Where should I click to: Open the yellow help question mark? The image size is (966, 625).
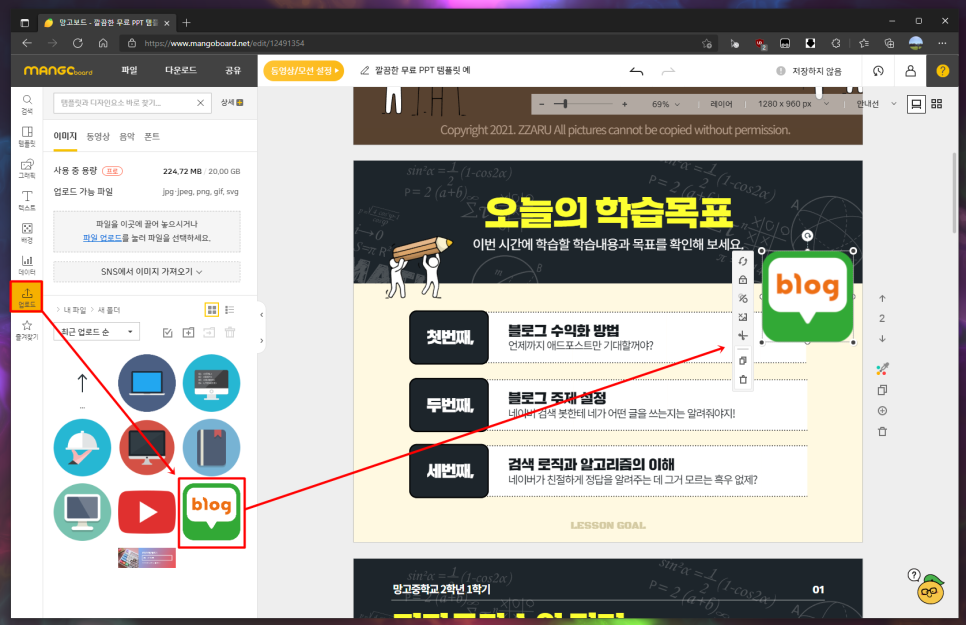(x=943, y=71)
